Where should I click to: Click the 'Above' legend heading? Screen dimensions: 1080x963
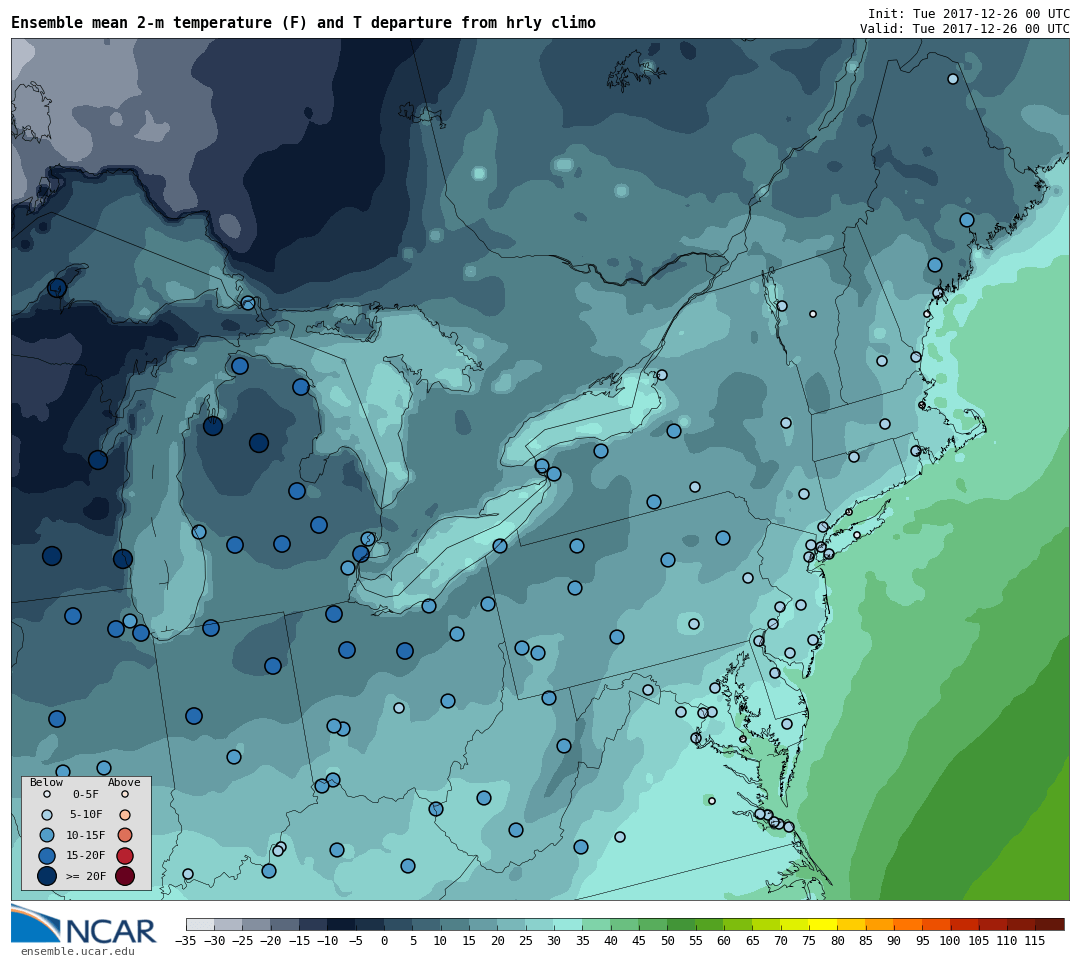point(124,782)
